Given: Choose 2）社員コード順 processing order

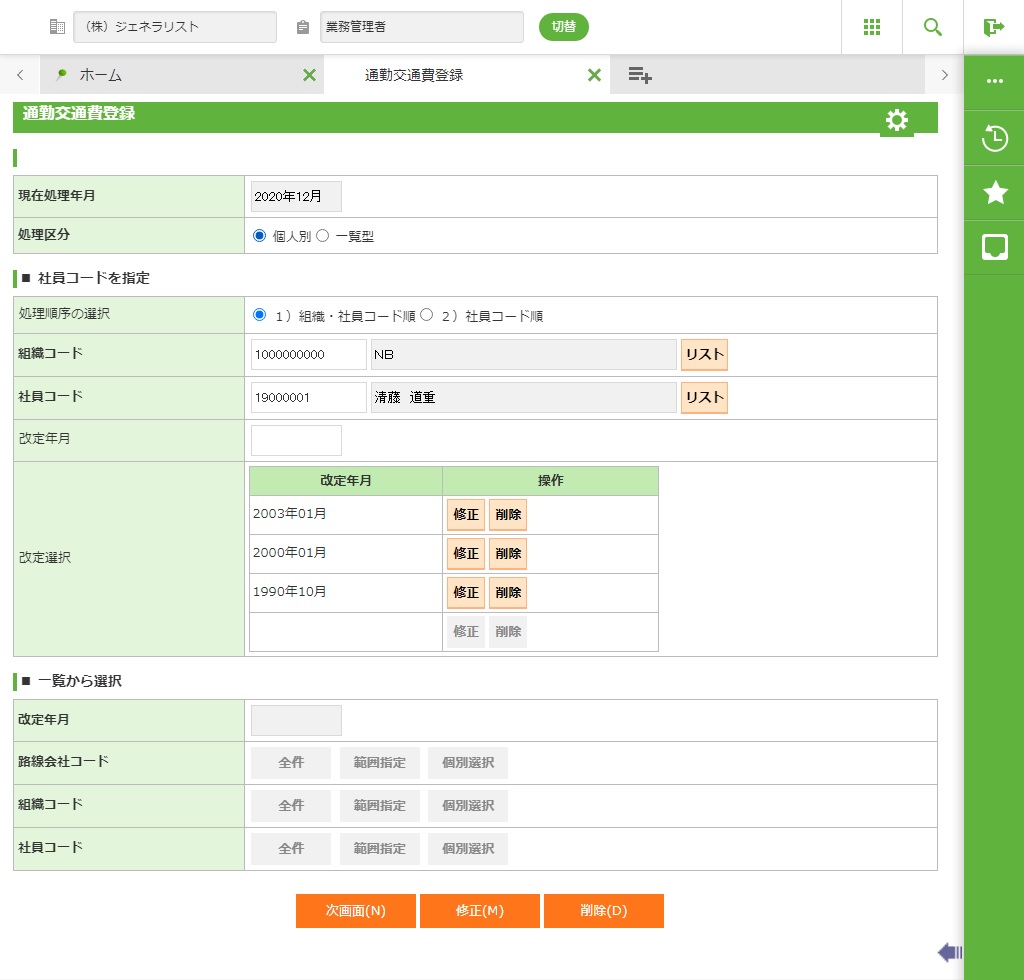Looking at the screenshot, I should pyautogui.click(x=427, y=315).
